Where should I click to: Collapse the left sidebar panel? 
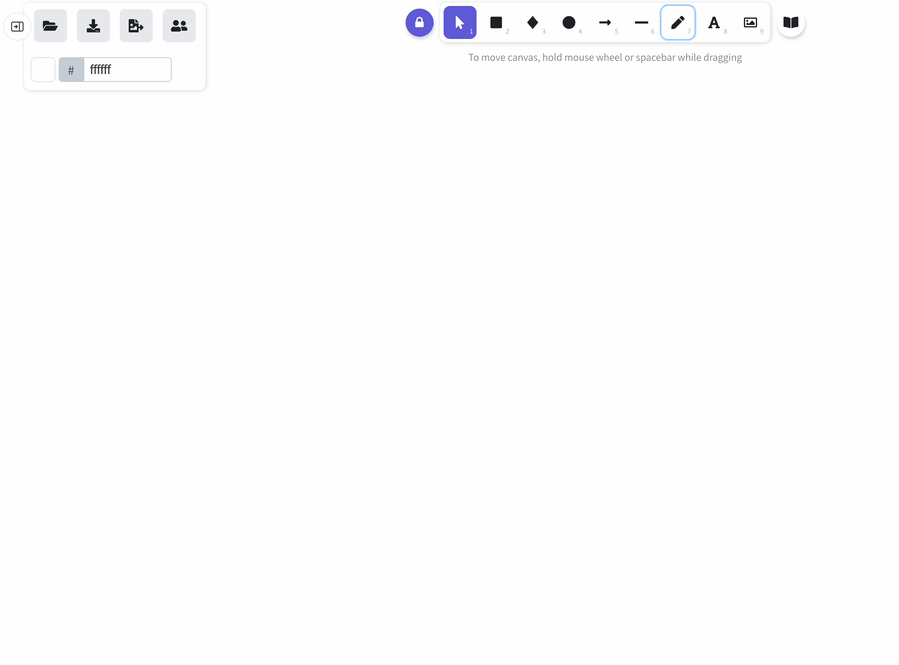tap(16, 26)
